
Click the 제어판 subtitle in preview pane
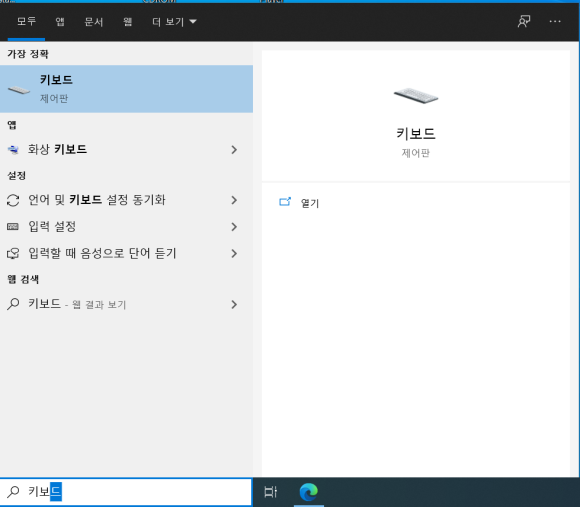click(416, 153)
